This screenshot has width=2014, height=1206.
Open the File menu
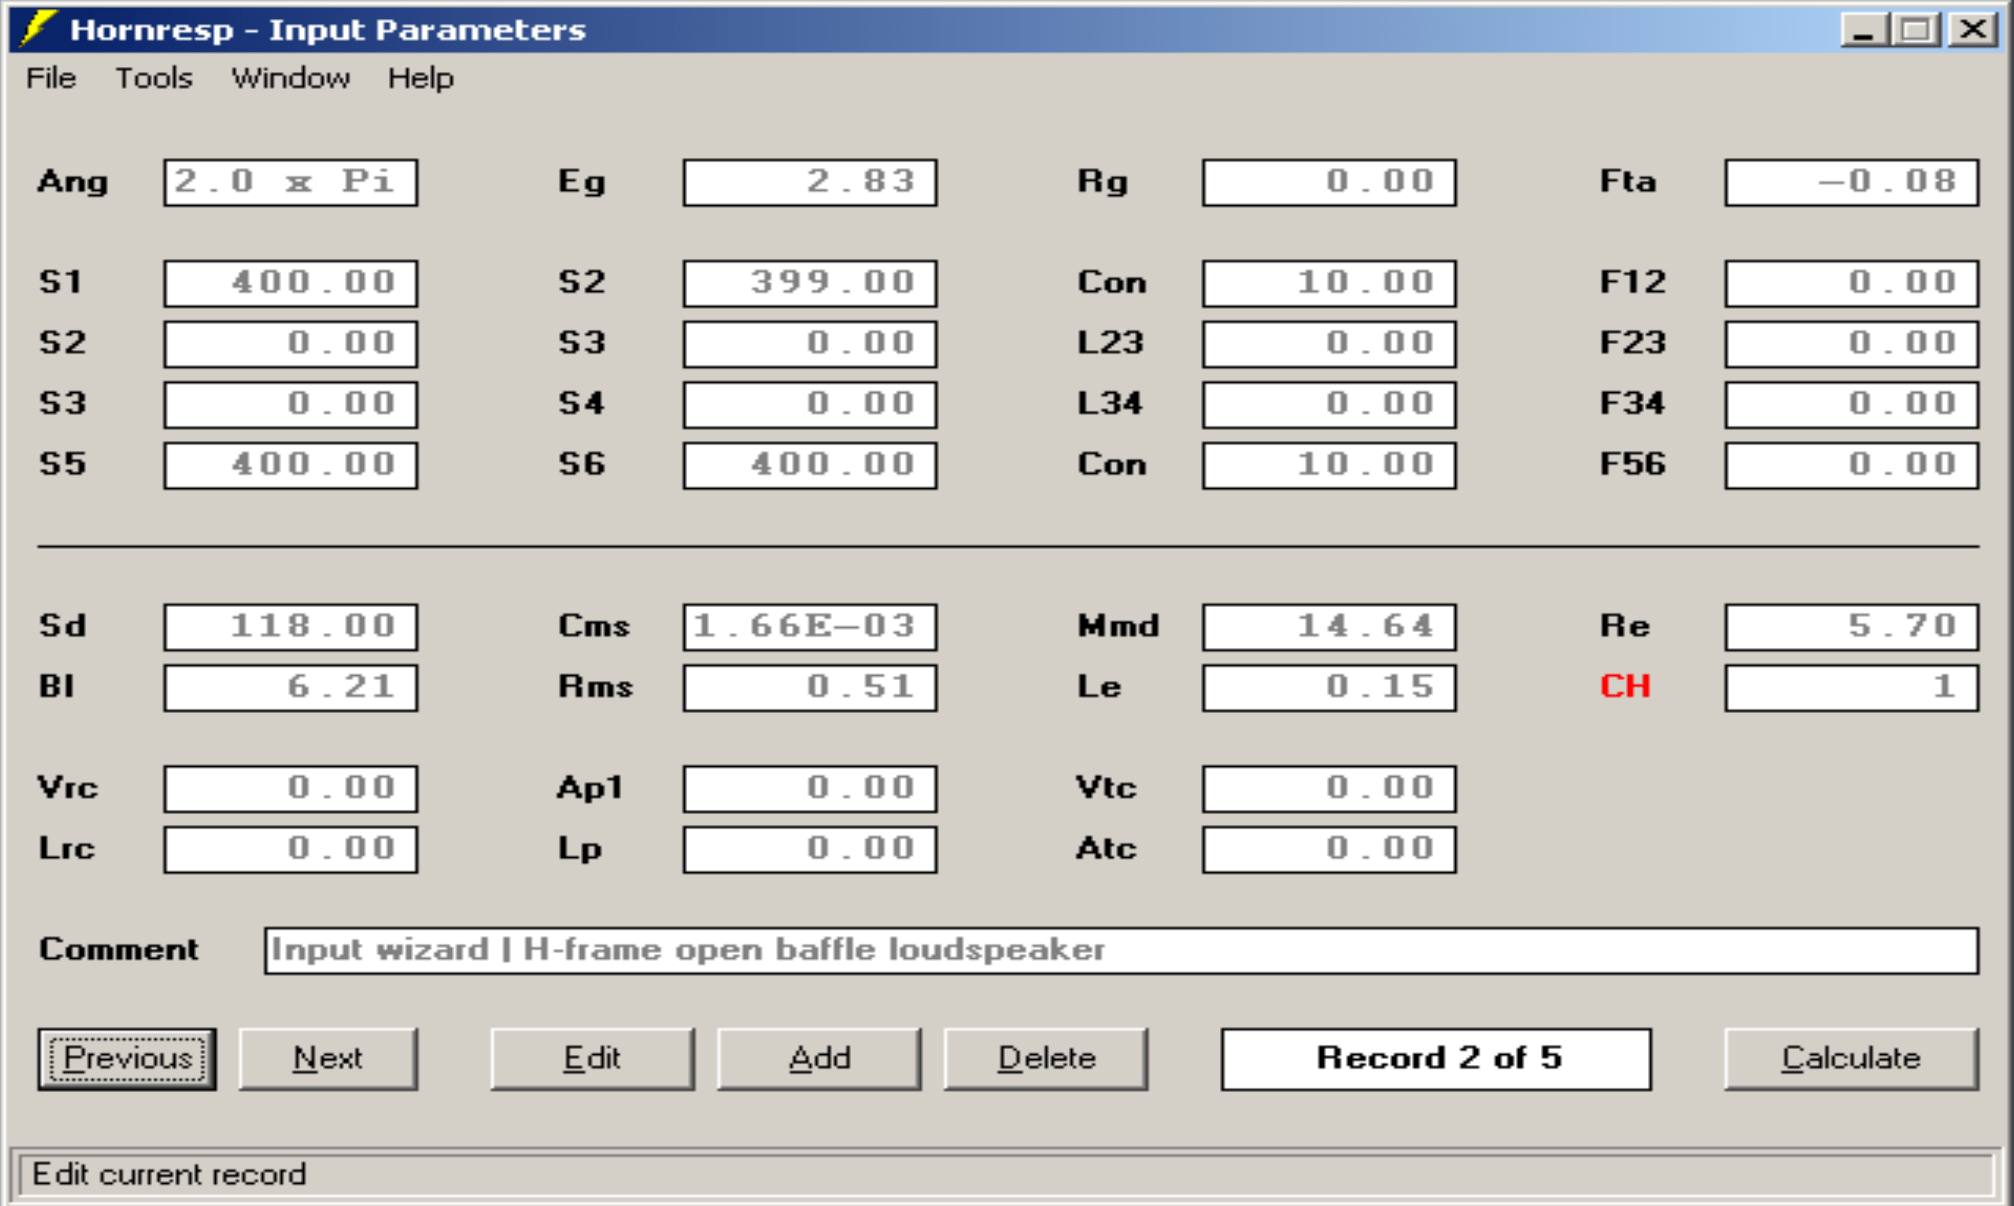pos(51,78)
